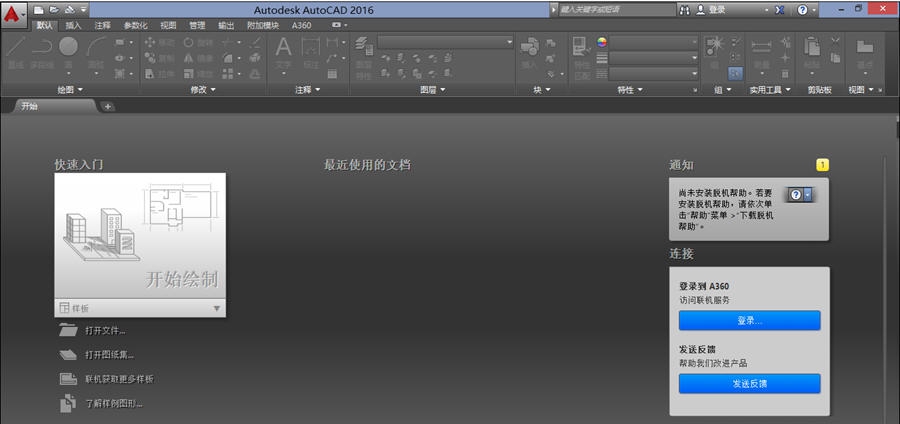Select the Line tool in the ribbon
Viewport: 900px width, 424px height.
15,54
